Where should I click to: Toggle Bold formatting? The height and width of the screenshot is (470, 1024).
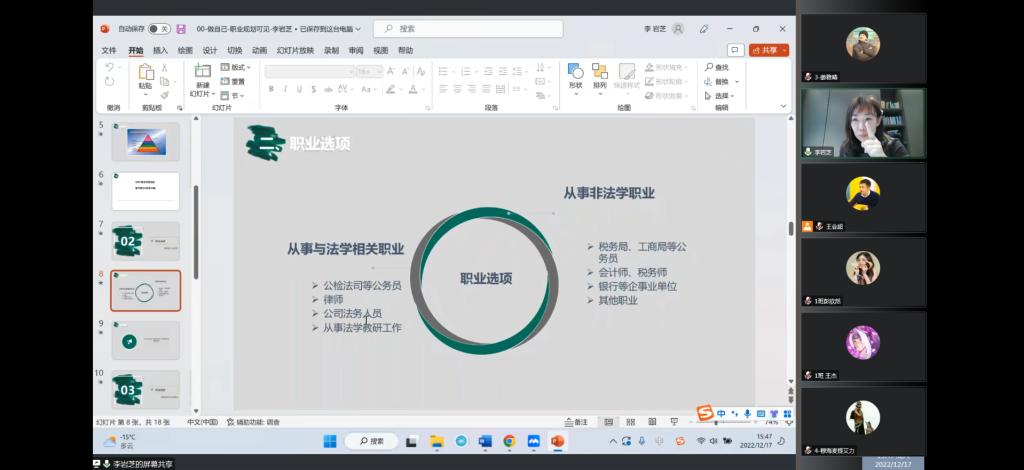click(x=271, y=89)
